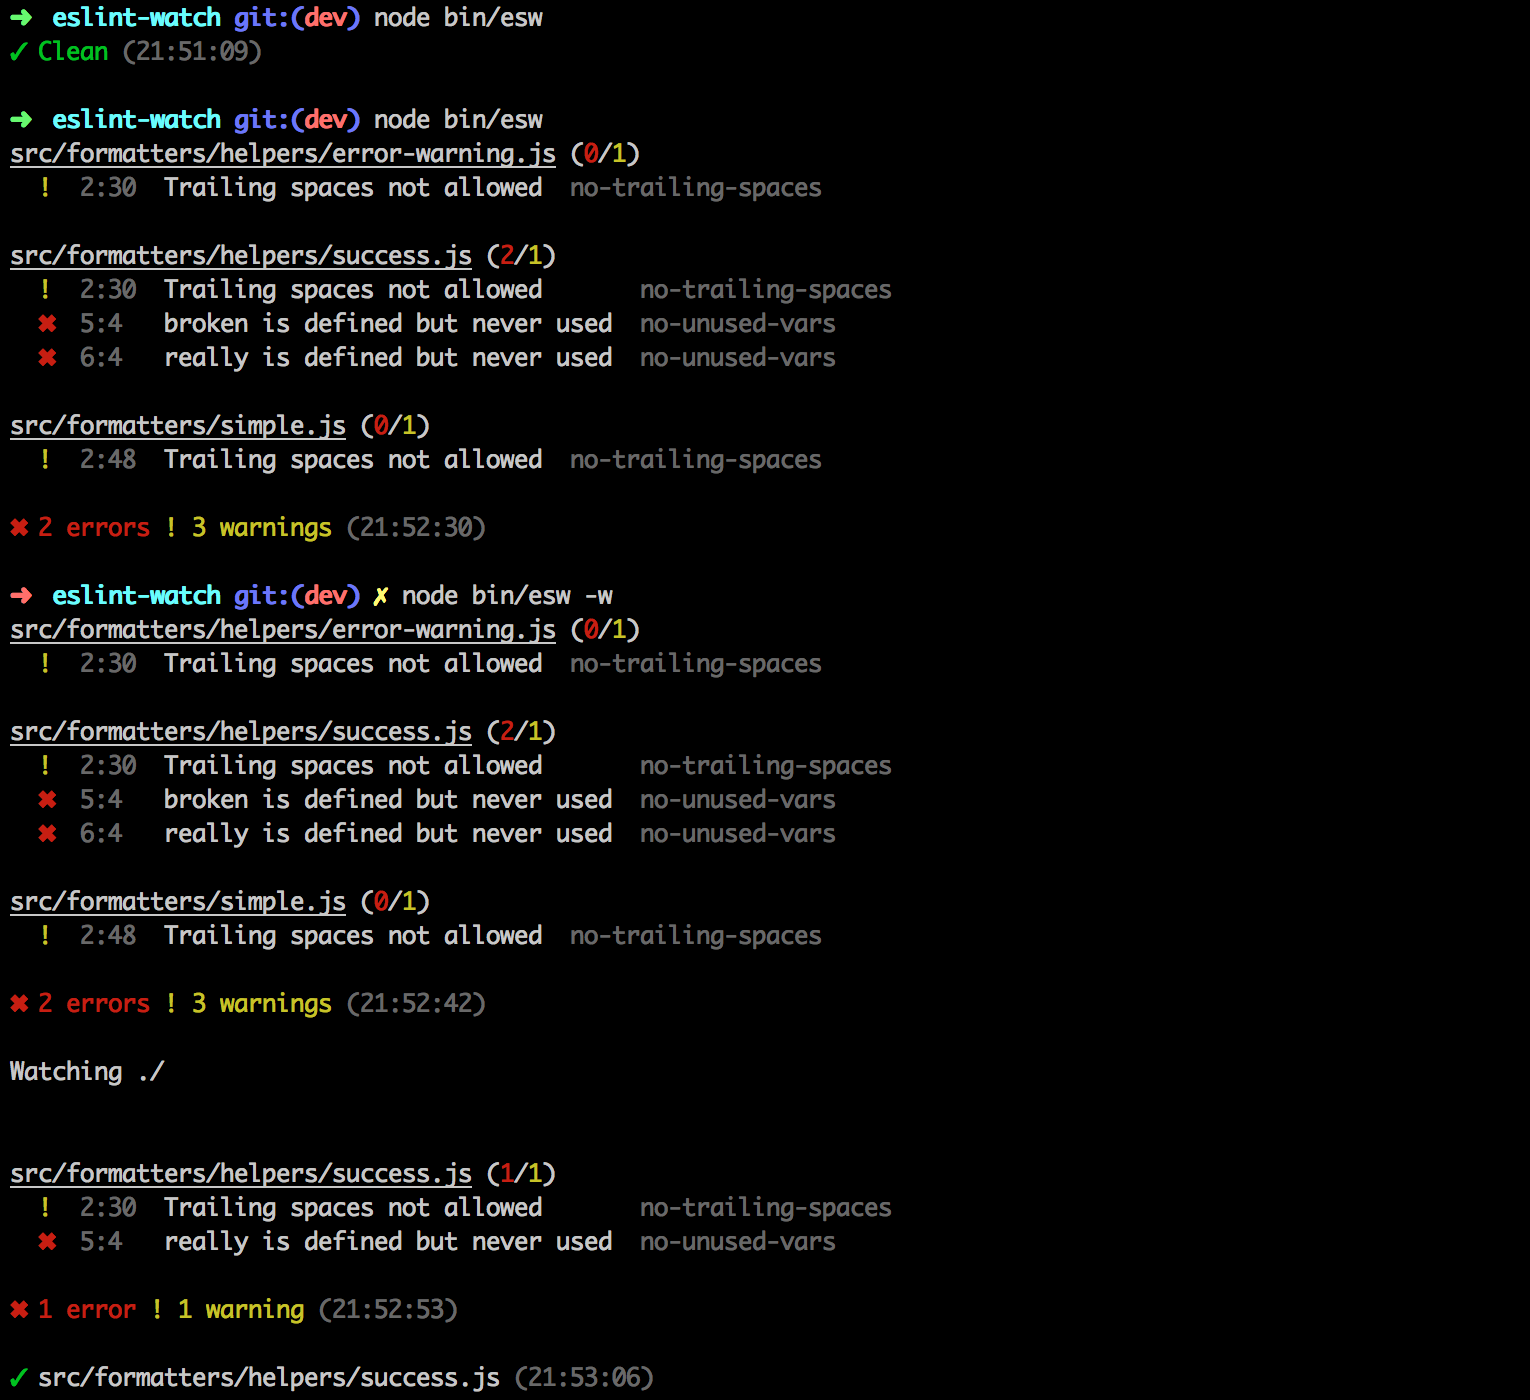Click "git:(dev)" on the "node bin/esw -w" line
1530x1400 pixels.
coord(297,596)
